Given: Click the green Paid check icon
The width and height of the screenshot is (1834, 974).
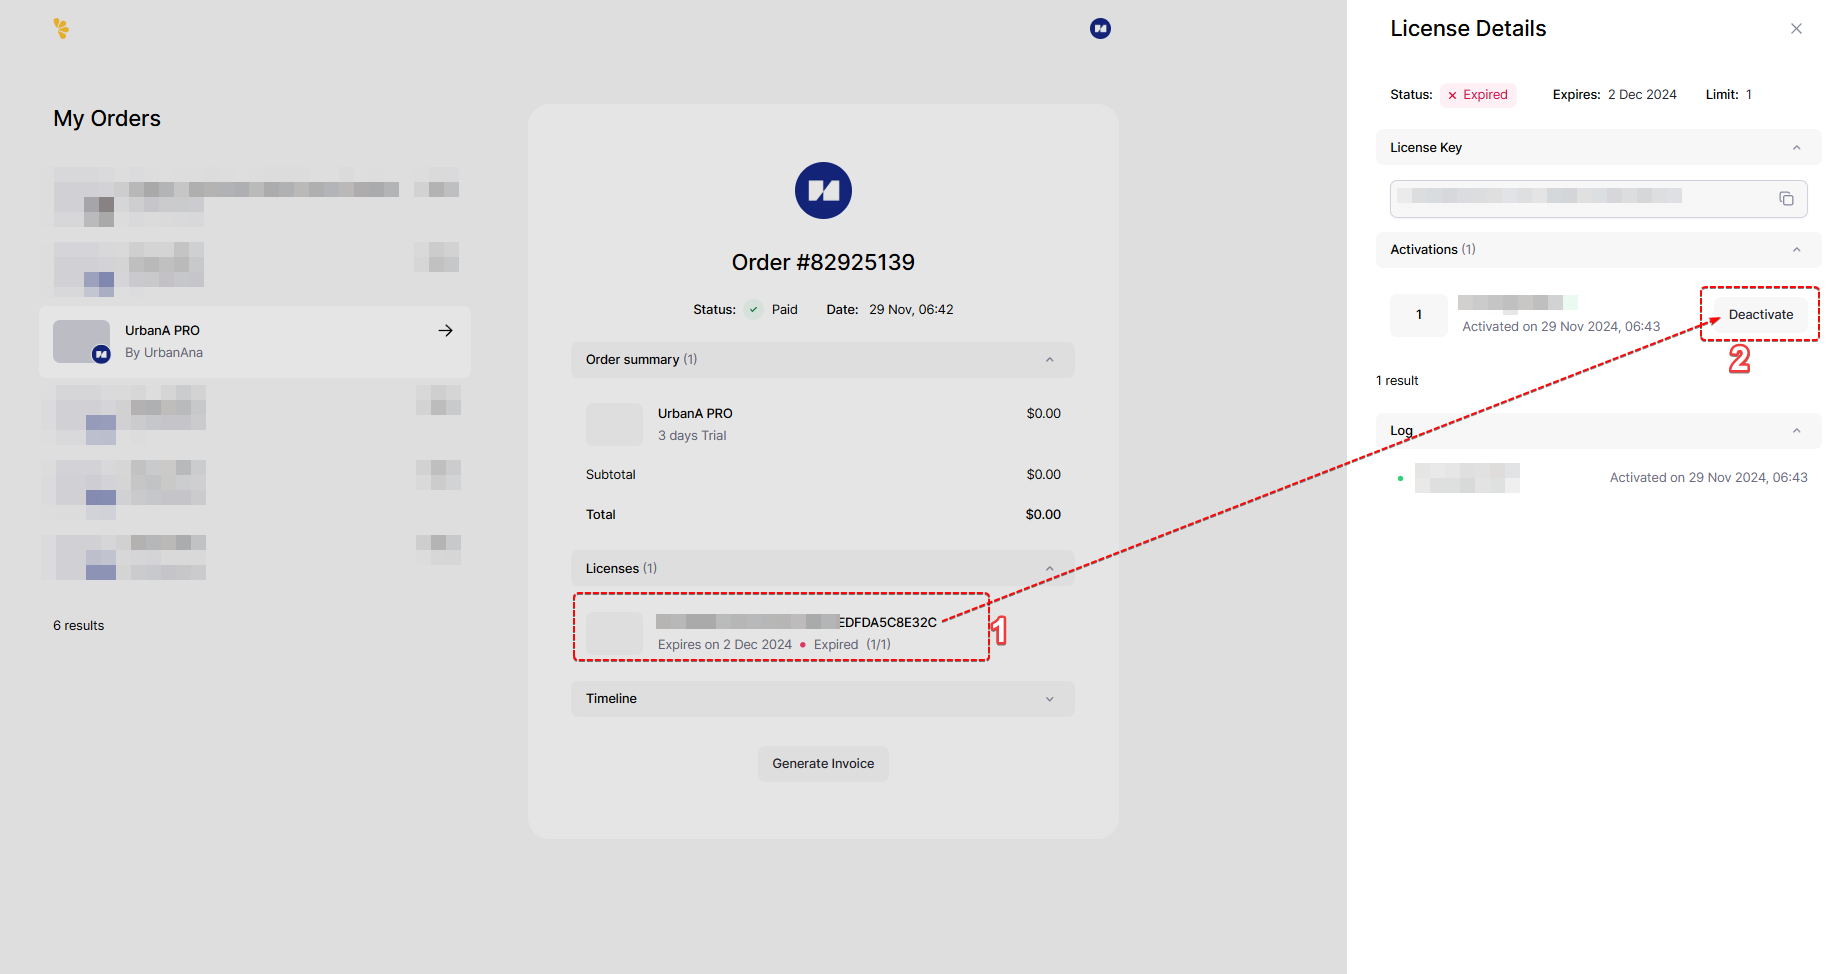Looking at the screenshot, I should click(x=753, y=310).
